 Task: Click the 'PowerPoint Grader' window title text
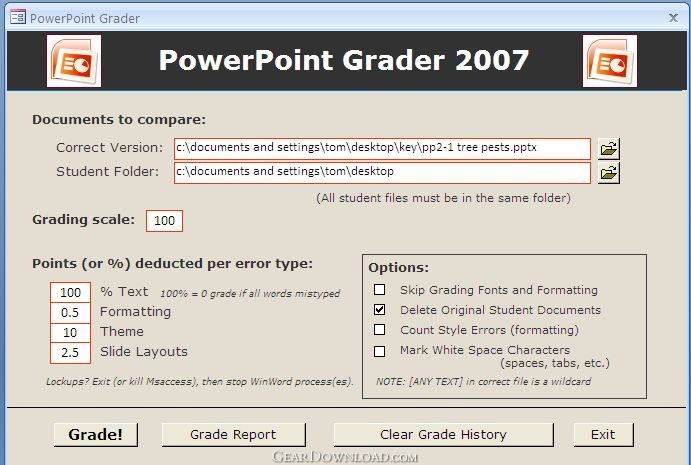point(85,19)
